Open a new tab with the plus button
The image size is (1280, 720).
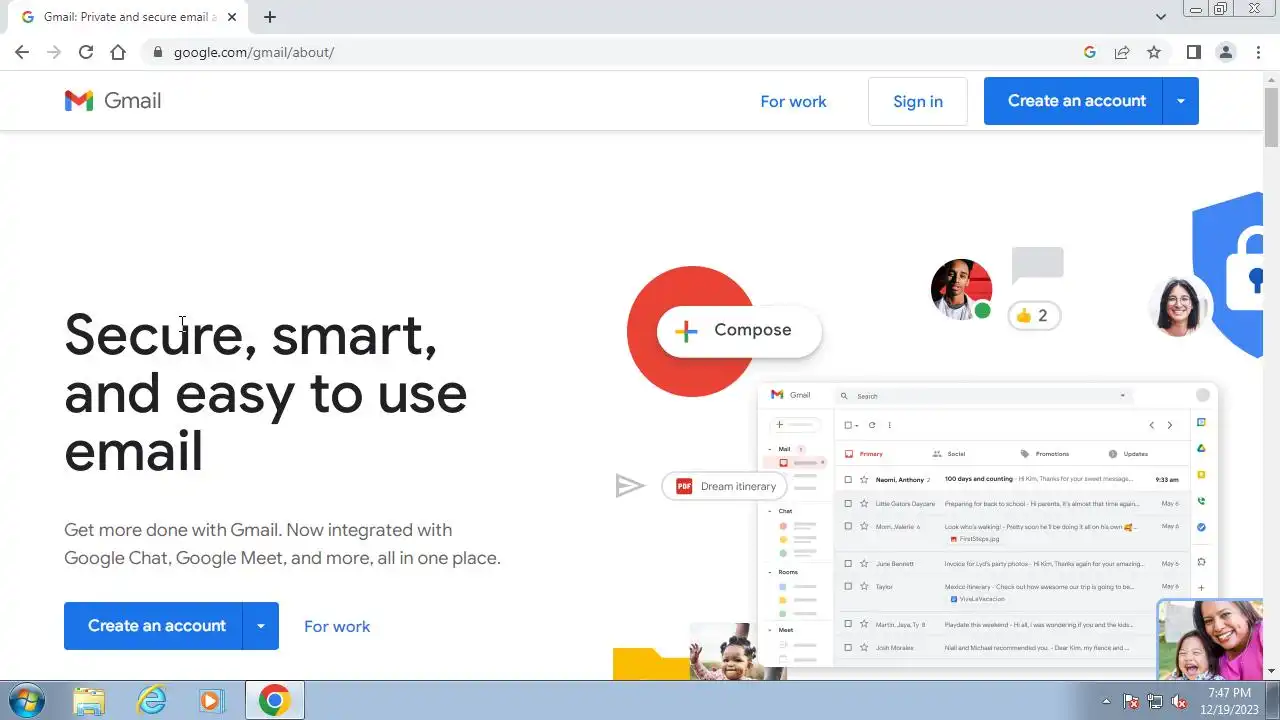point(270,17)
